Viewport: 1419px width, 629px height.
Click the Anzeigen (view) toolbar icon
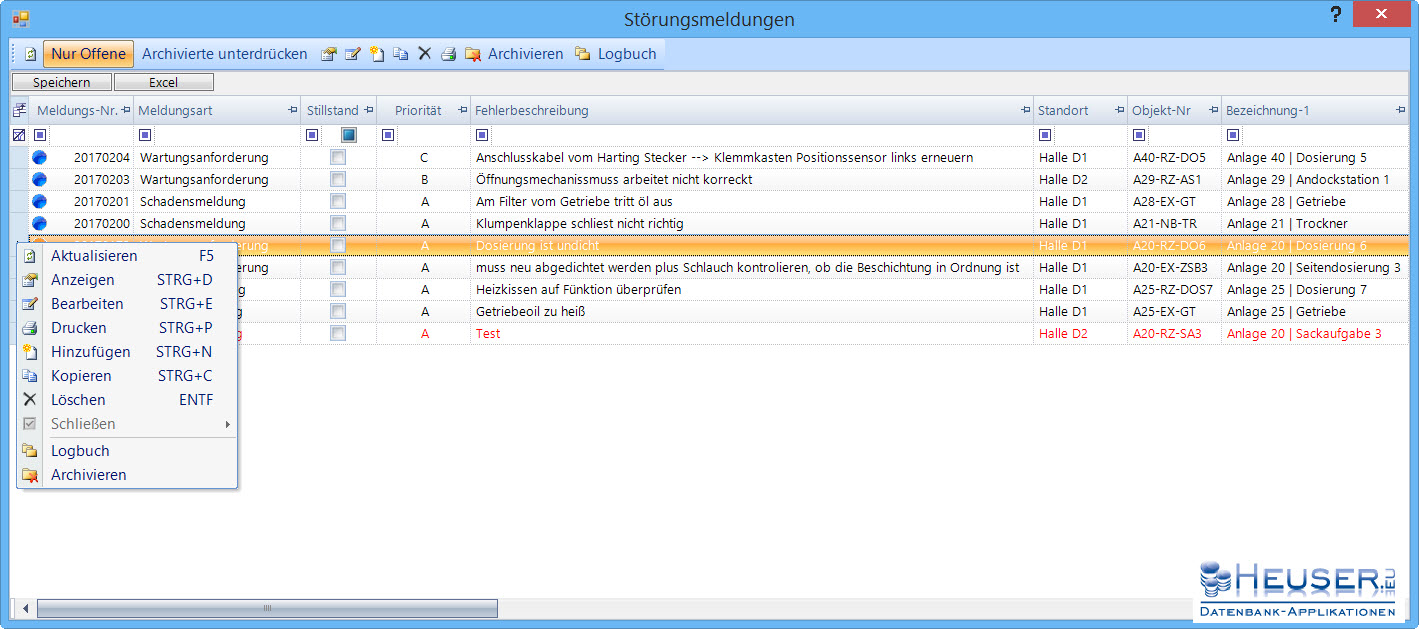(x=328, y=54)
